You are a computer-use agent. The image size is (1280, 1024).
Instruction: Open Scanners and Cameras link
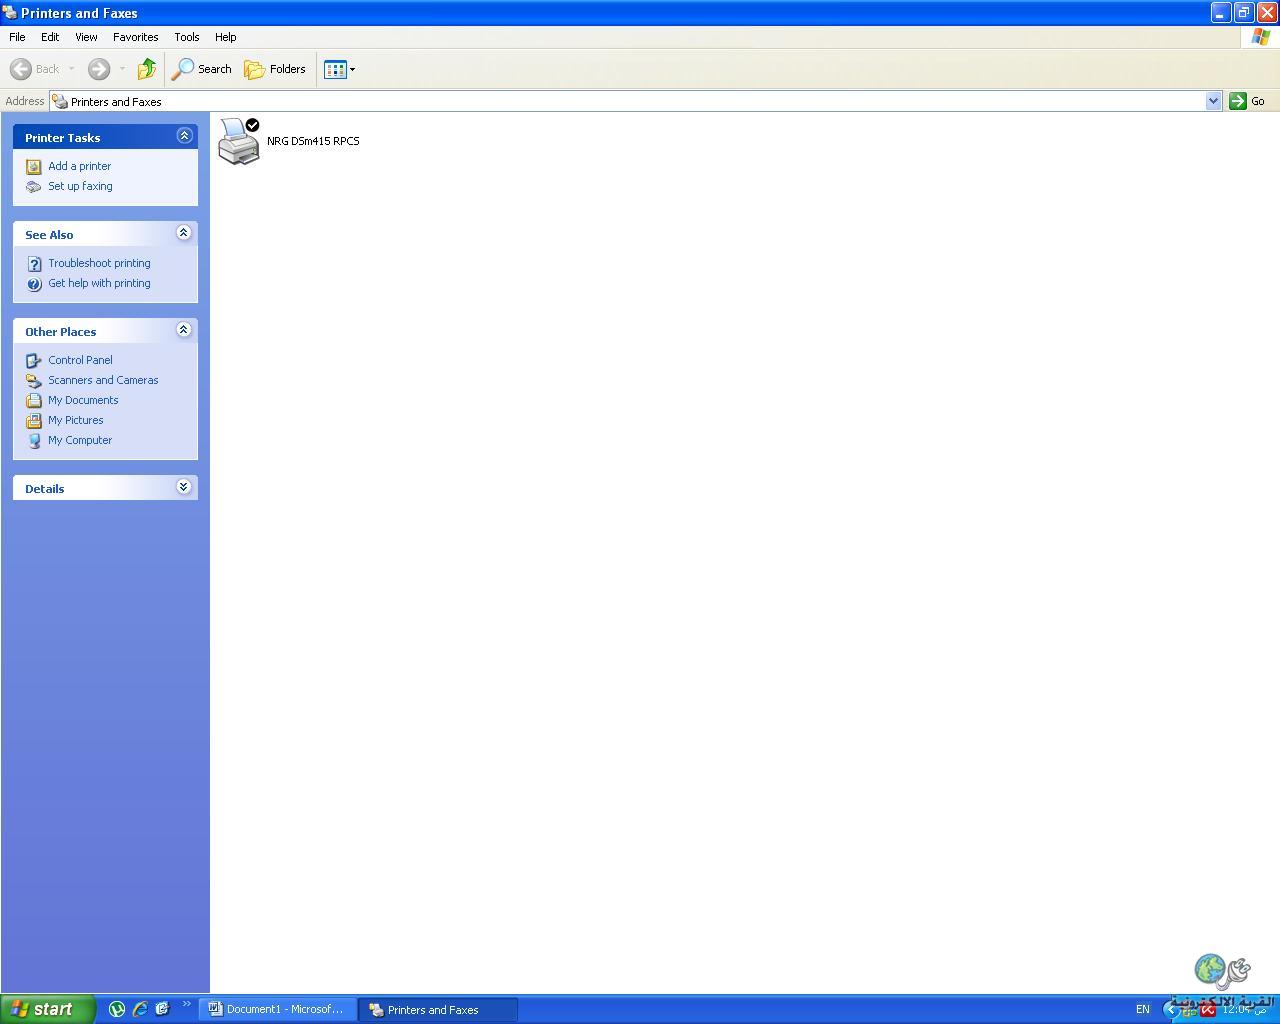point(103,380)
